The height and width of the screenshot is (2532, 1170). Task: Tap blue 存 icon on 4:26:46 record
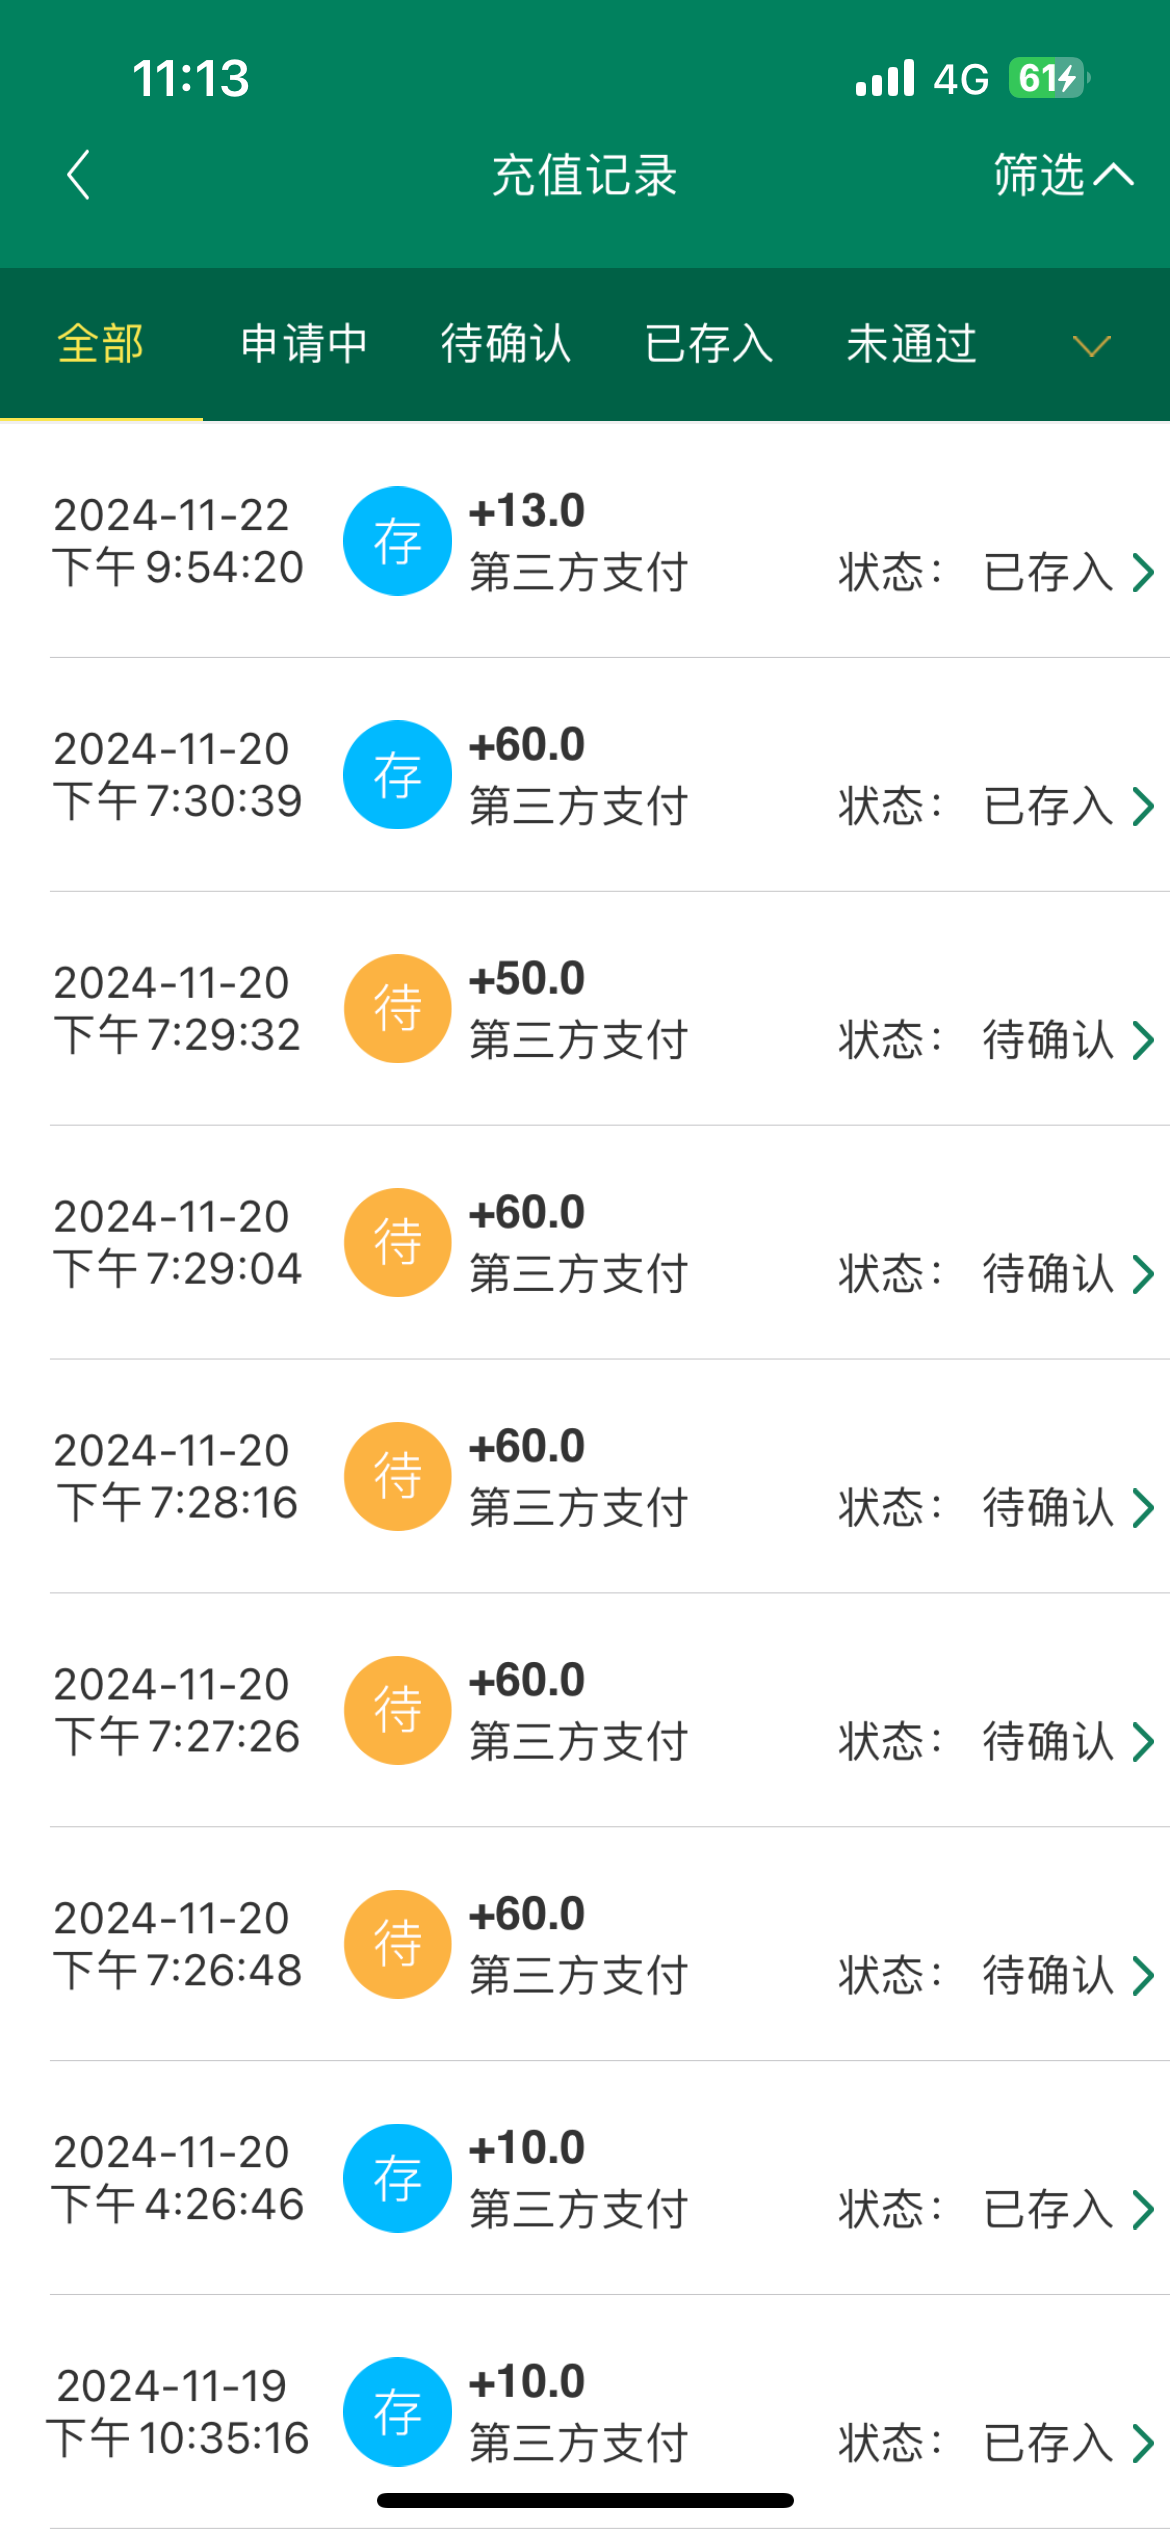point(397,2178)
